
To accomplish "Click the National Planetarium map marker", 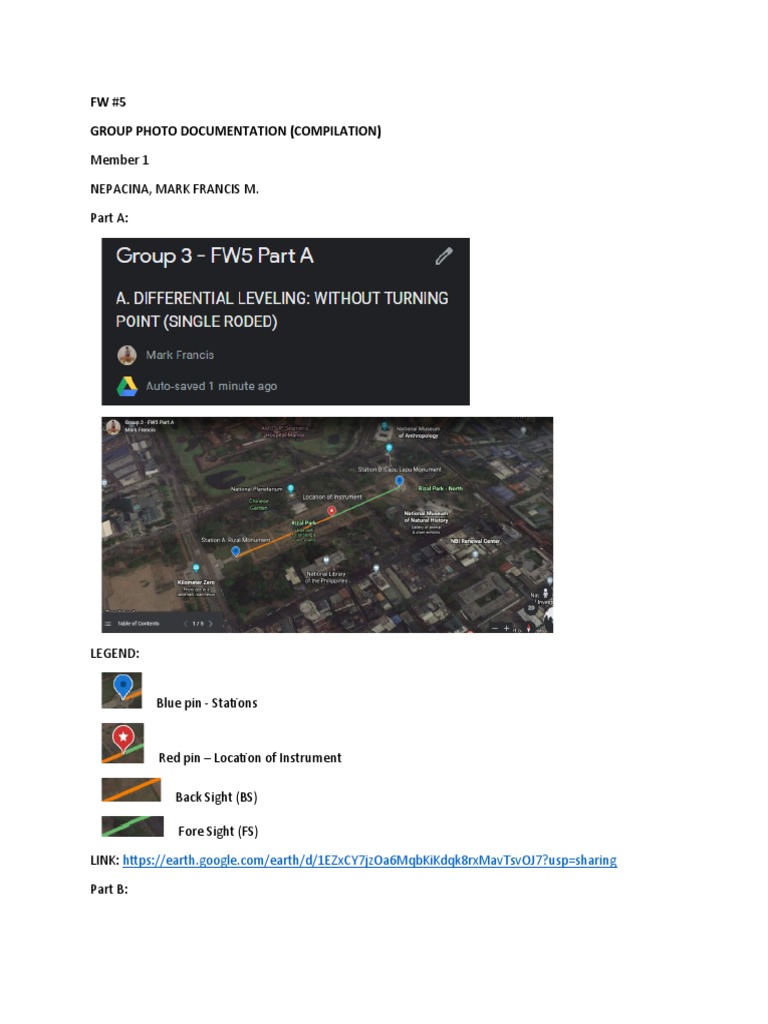I will point(291,488).
